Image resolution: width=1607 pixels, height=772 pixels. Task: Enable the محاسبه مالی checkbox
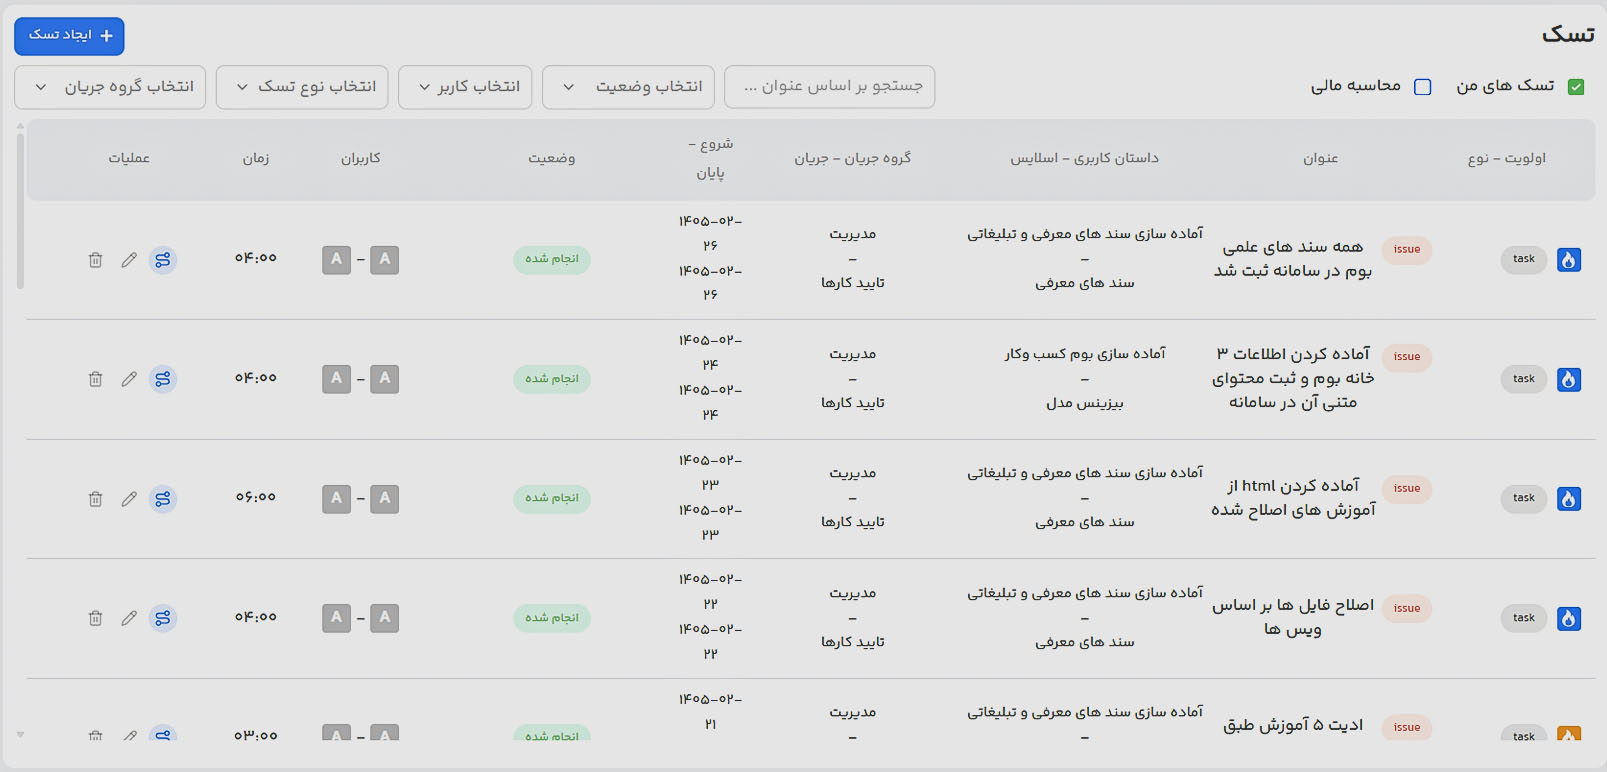click(1423, 87)
